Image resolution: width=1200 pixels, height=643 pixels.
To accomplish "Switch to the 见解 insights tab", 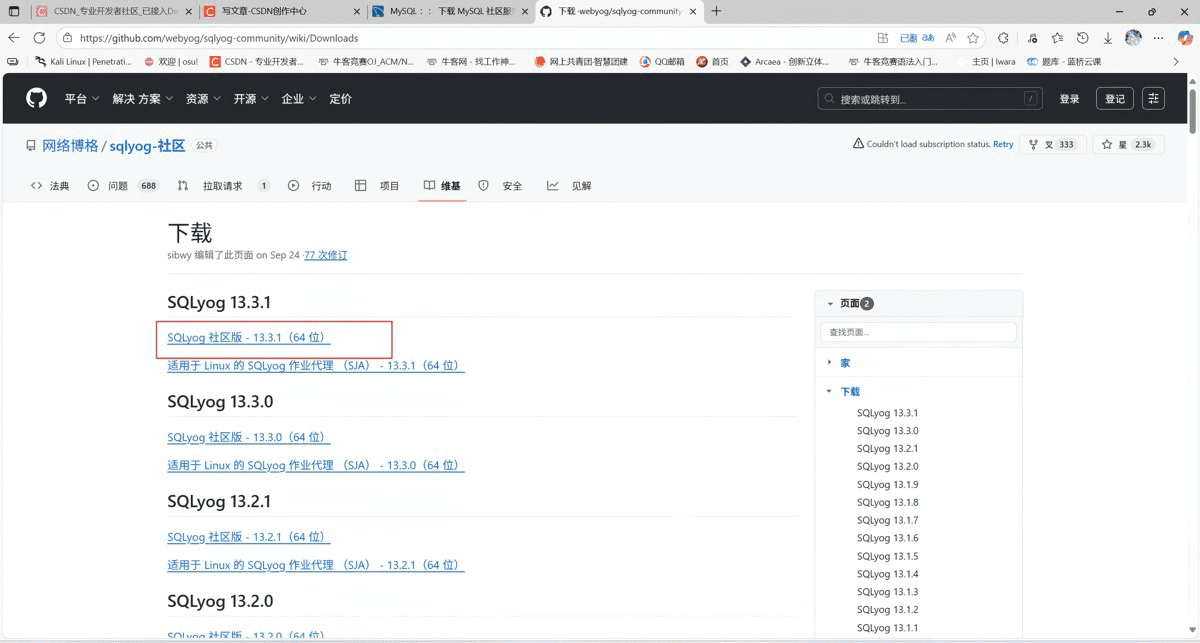I will (x=569, y=186).
